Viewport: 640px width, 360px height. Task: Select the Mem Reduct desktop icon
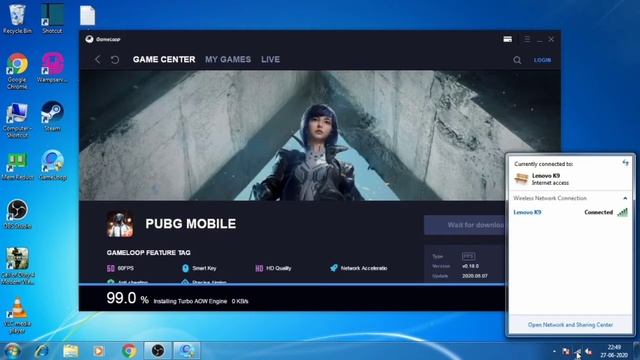click(17, 166)
